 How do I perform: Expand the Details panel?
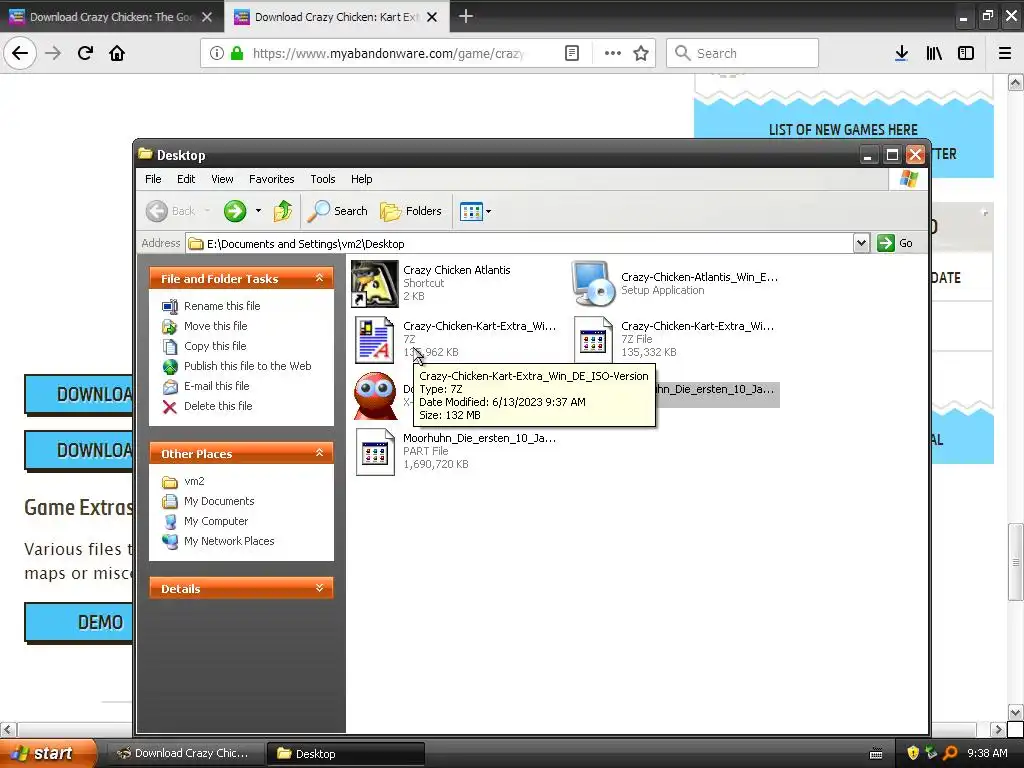tap(319, 588)
